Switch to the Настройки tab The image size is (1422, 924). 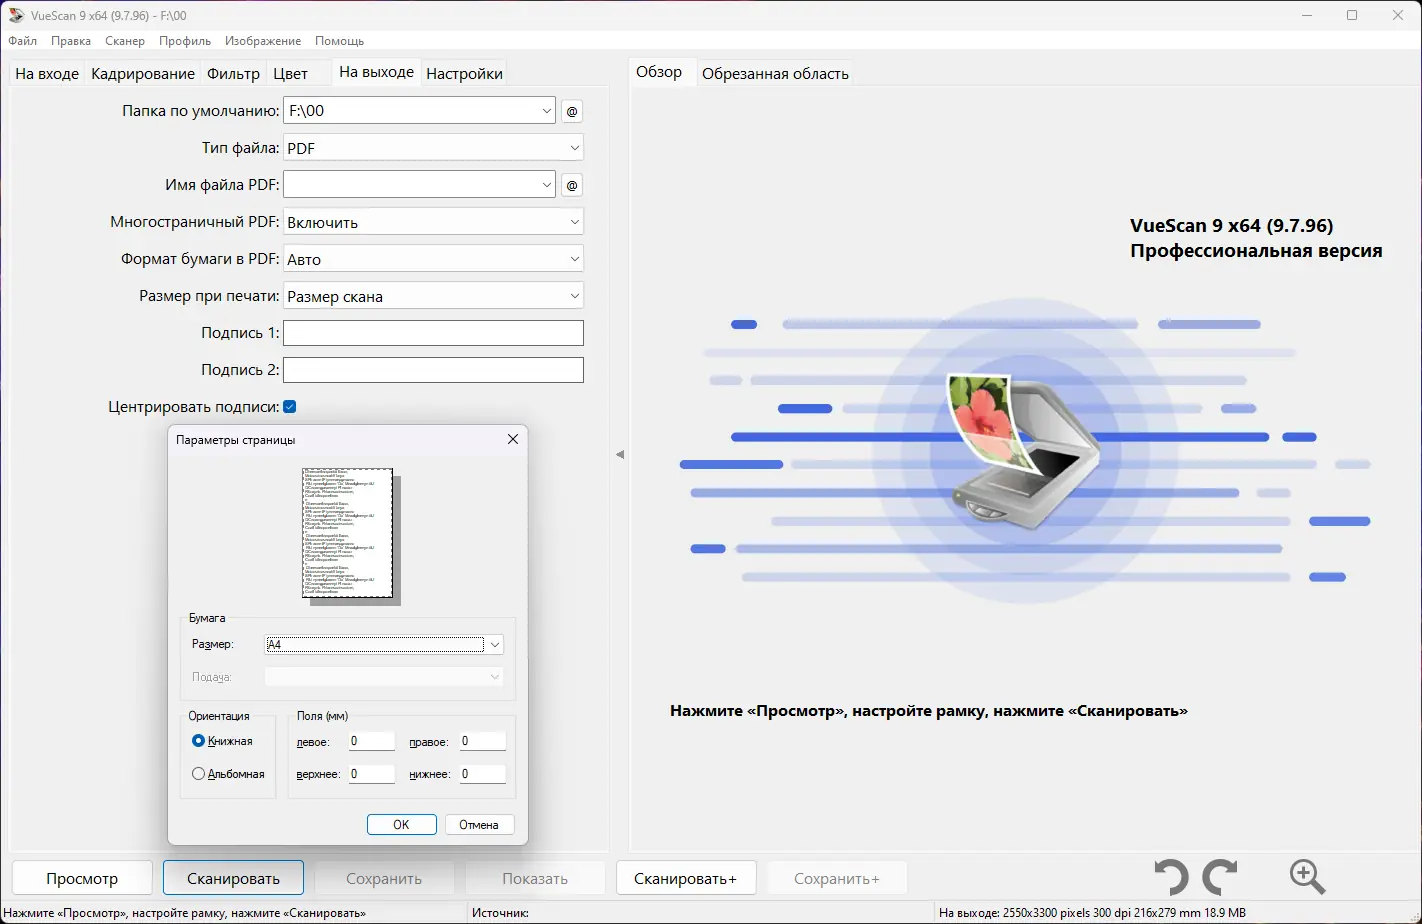click(x=464, y=74)
